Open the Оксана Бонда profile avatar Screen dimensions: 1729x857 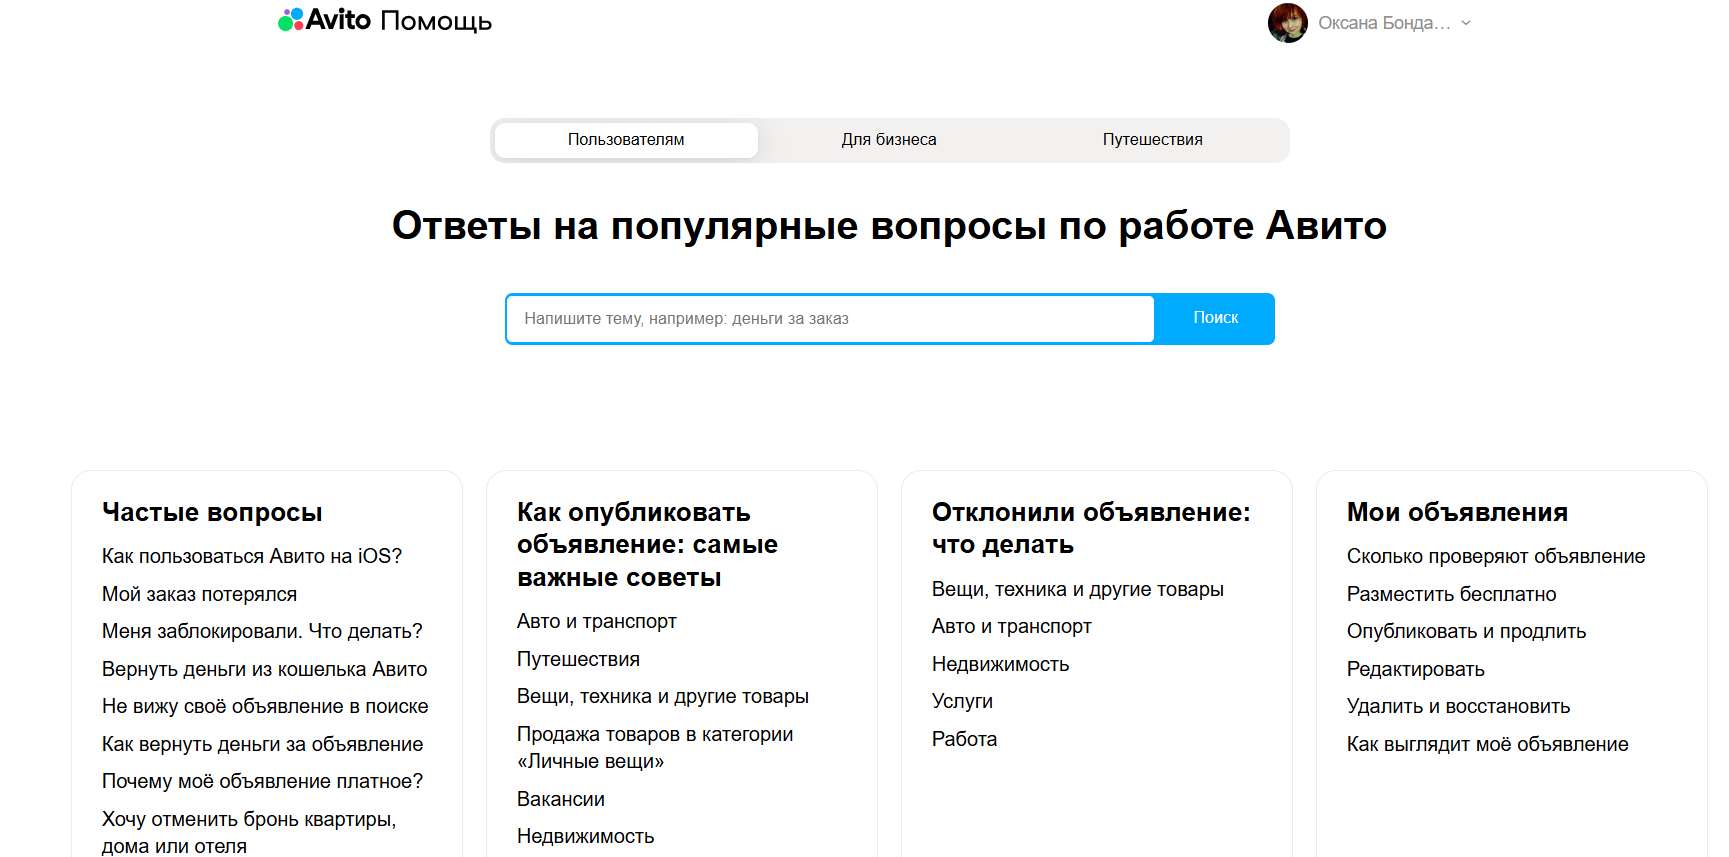[x=1288, y=23]
